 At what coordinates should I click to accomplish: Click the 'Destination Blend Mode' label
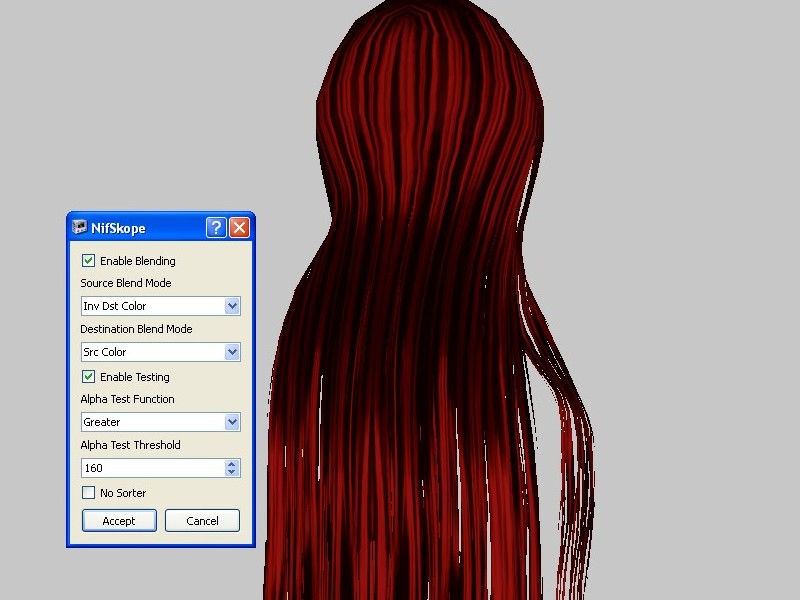point(136,329)
